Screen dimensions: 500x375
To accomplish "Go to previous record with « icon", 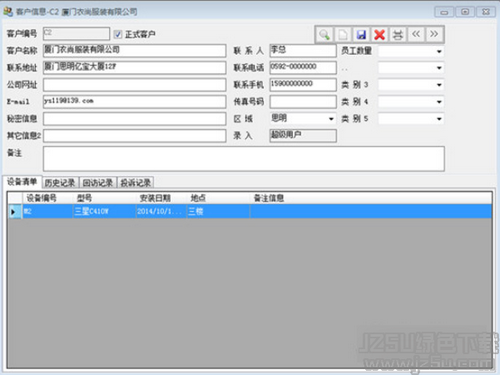I will 416,34.
